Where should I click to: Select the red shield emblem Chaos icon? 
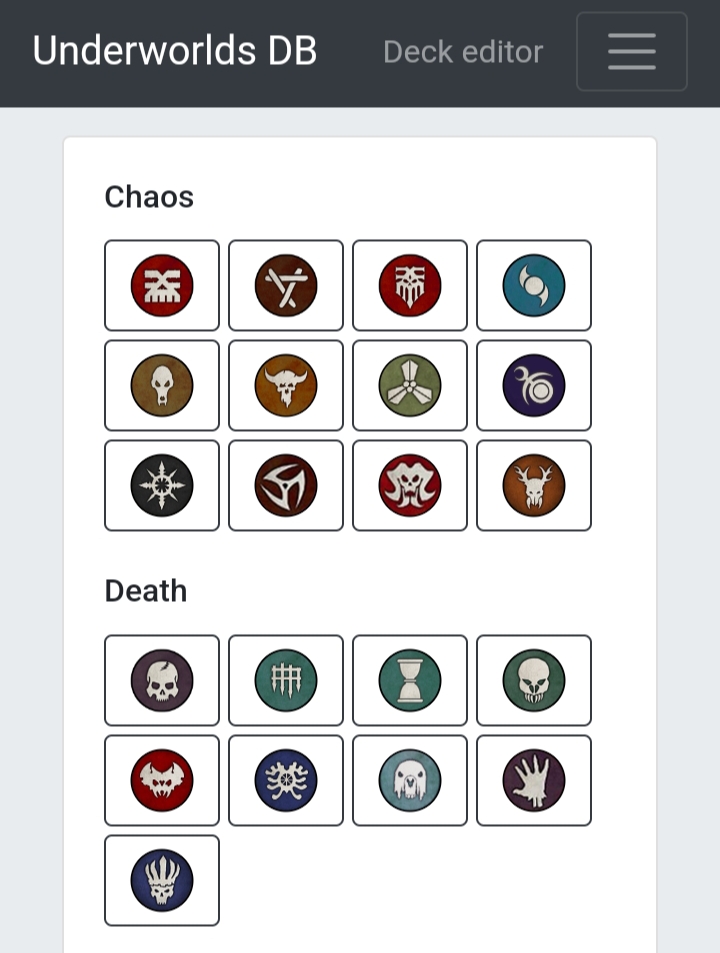[410, 285]
